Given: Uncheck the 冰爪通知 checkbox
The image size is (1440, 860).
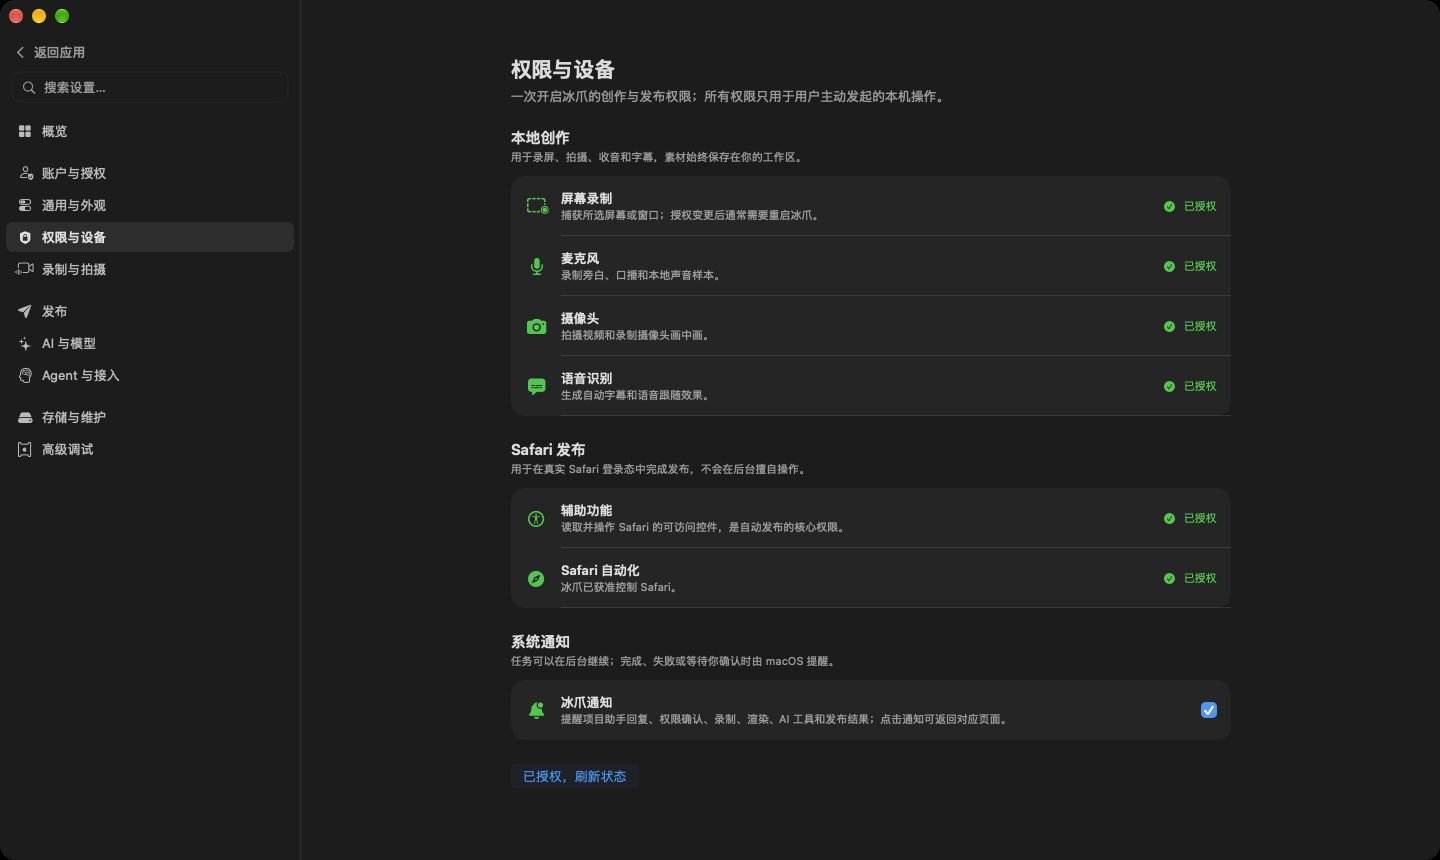Looking at the screenshot, I should 1209,710.
